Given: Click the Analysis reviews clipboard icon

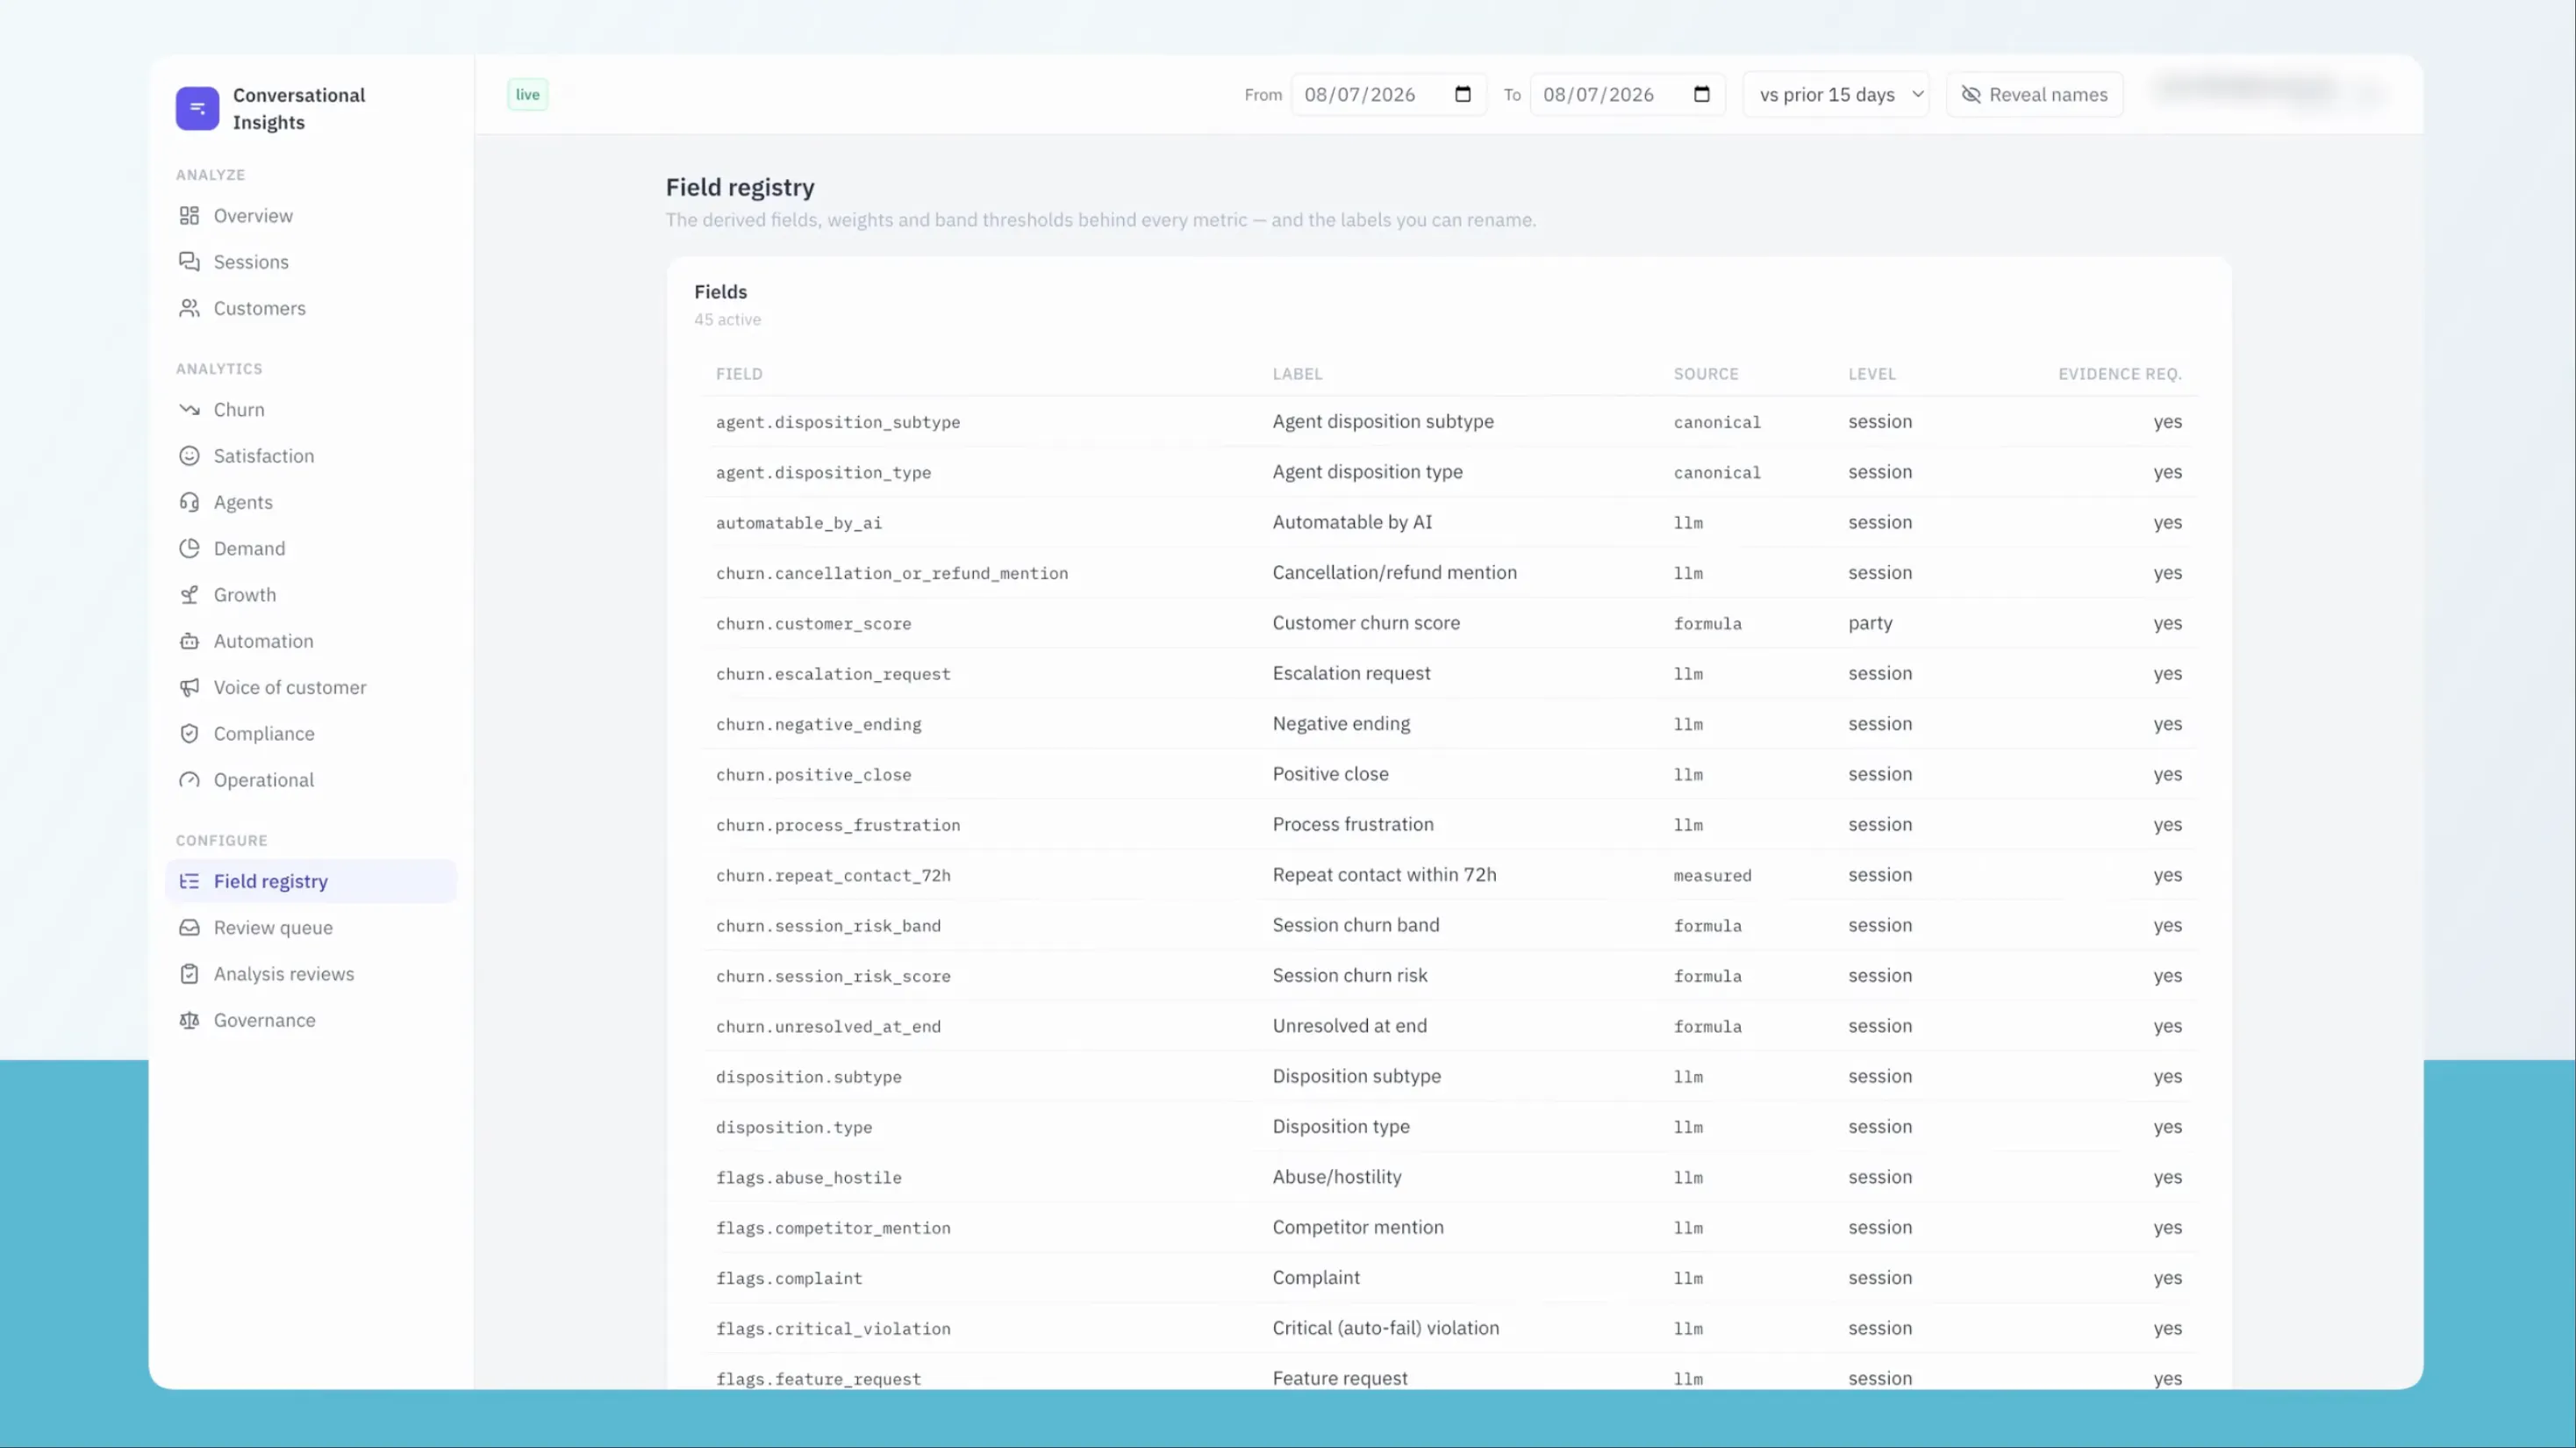Looking at the screenshot, I should point(189,974).
